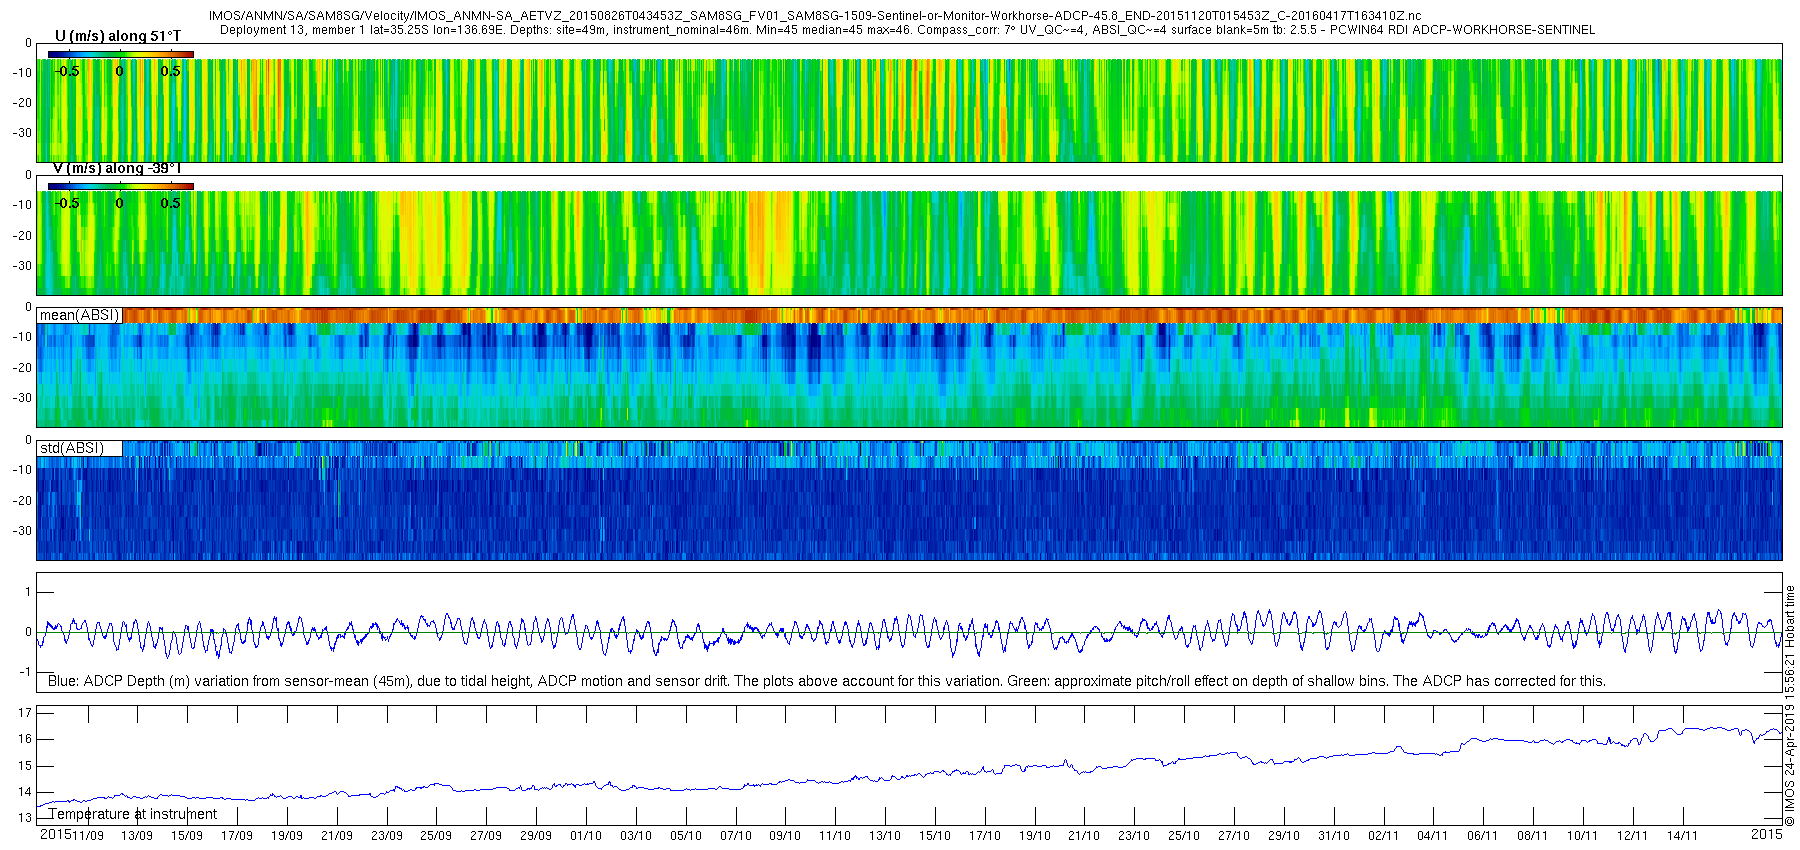Click the '27/09' date tick label
This screenshot has height=850, width=1800.
click(x=486, y=836)
